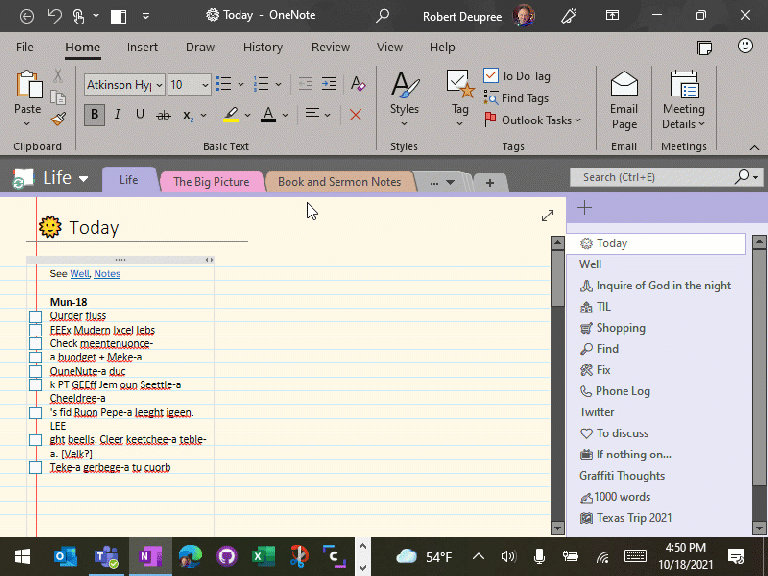Select the Shopping page in page list
Viewport: 768px width, 576px height.
[x=620, y=328]
